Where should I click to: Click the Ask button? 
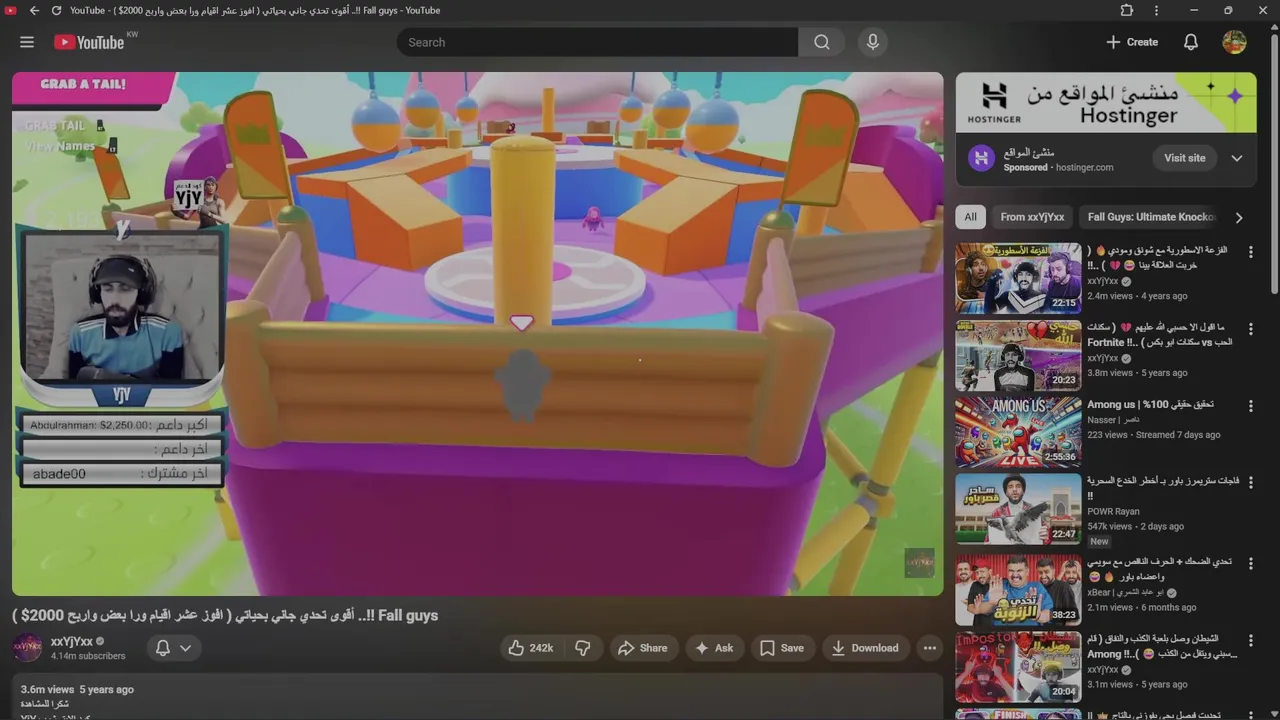pyautogui.click(x=714, y=648)
